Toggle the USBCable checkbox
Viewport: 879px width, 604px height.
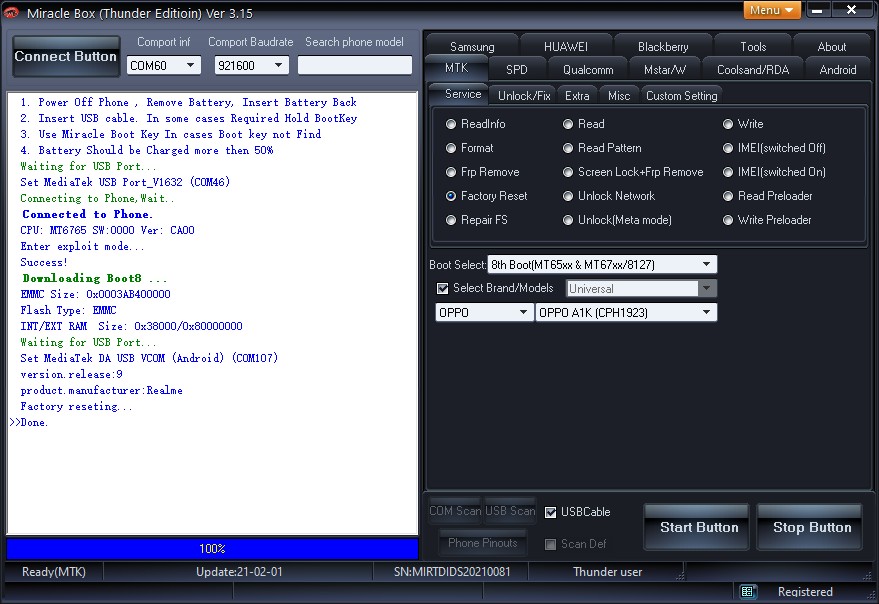550,512
